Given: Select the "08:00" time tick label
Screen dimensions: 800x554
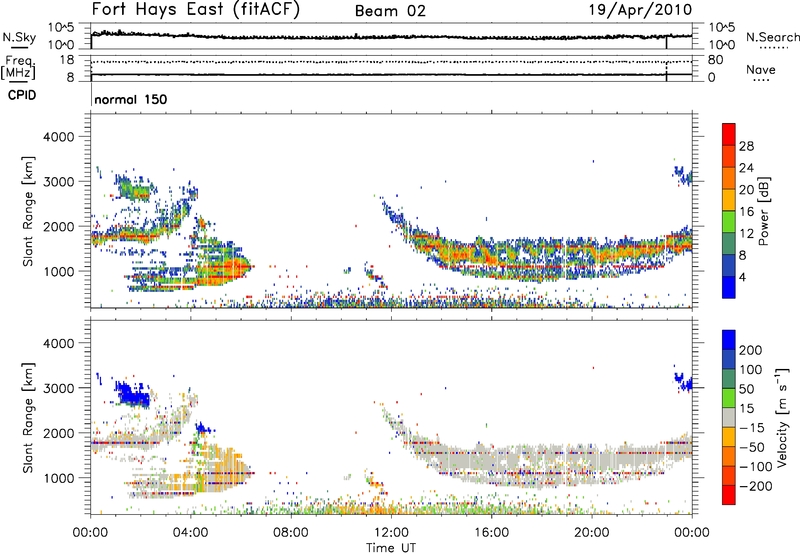Looking at the screenshot, I should (290, 533).
